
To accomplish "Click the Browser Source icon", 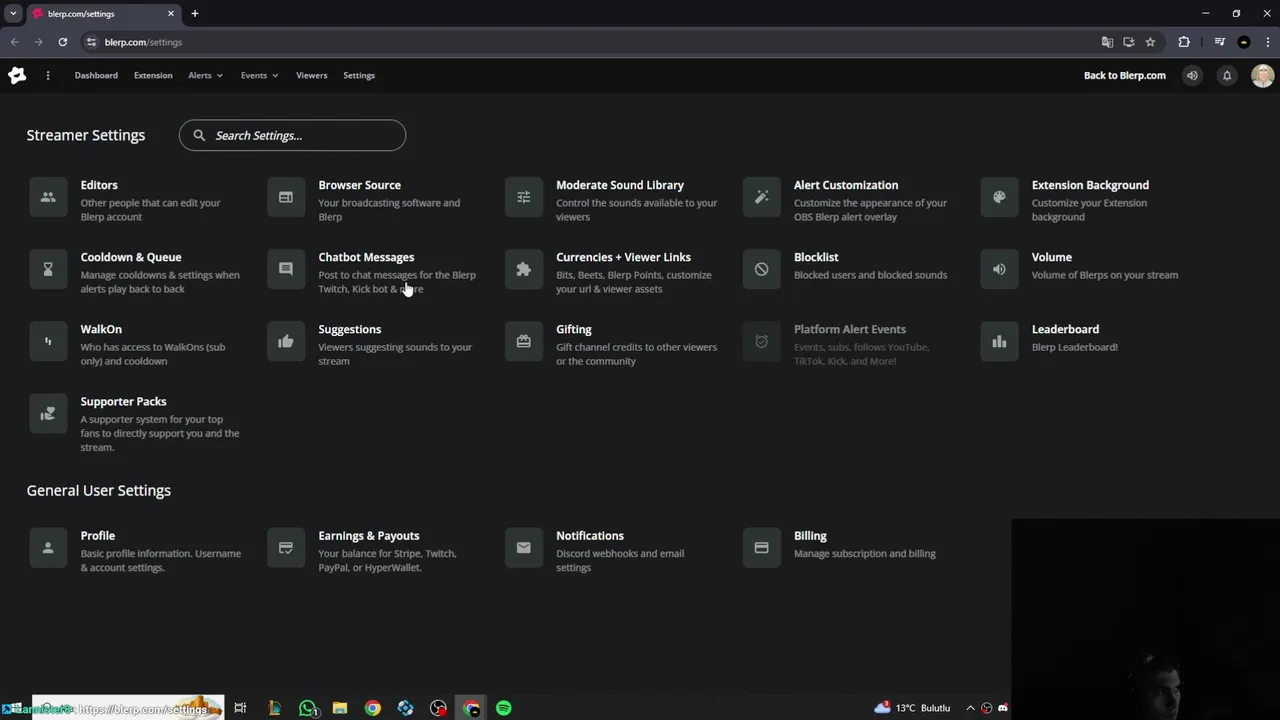I will [x=286, y=197].
